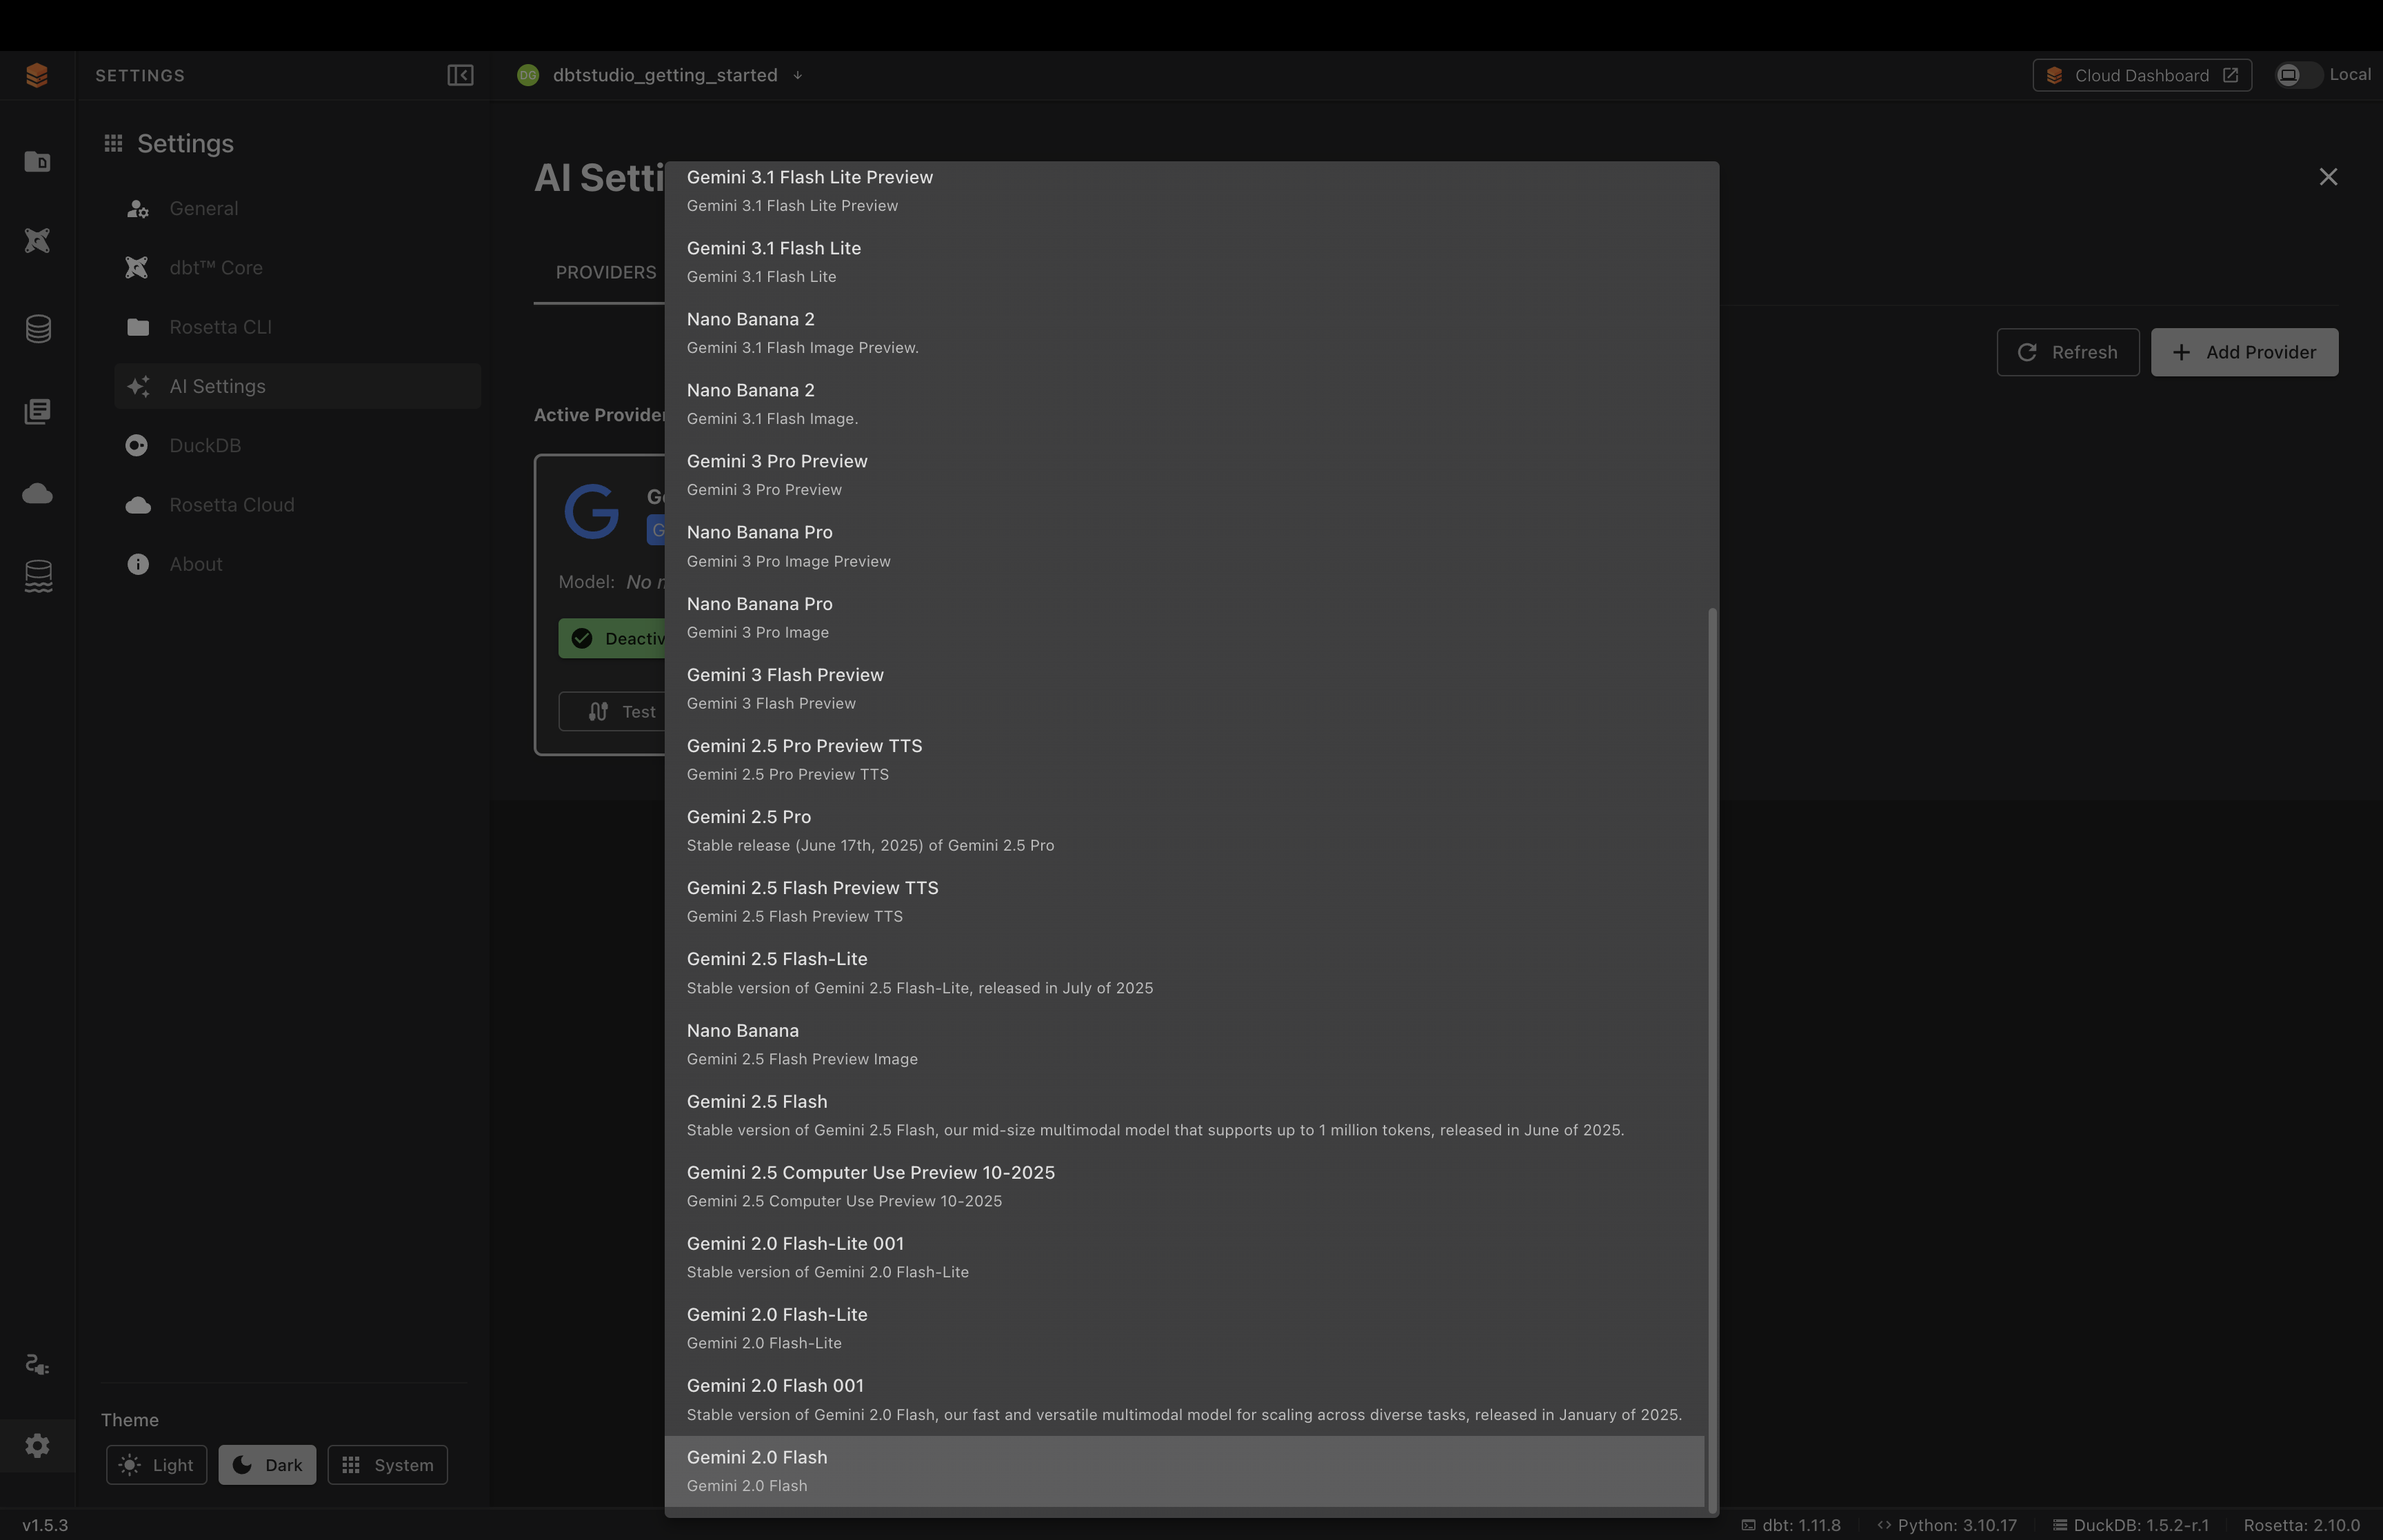Open the stacked documents icon in left rail
The width and height of the screenshot is (2383, 1540).
(x=37, y=411)
